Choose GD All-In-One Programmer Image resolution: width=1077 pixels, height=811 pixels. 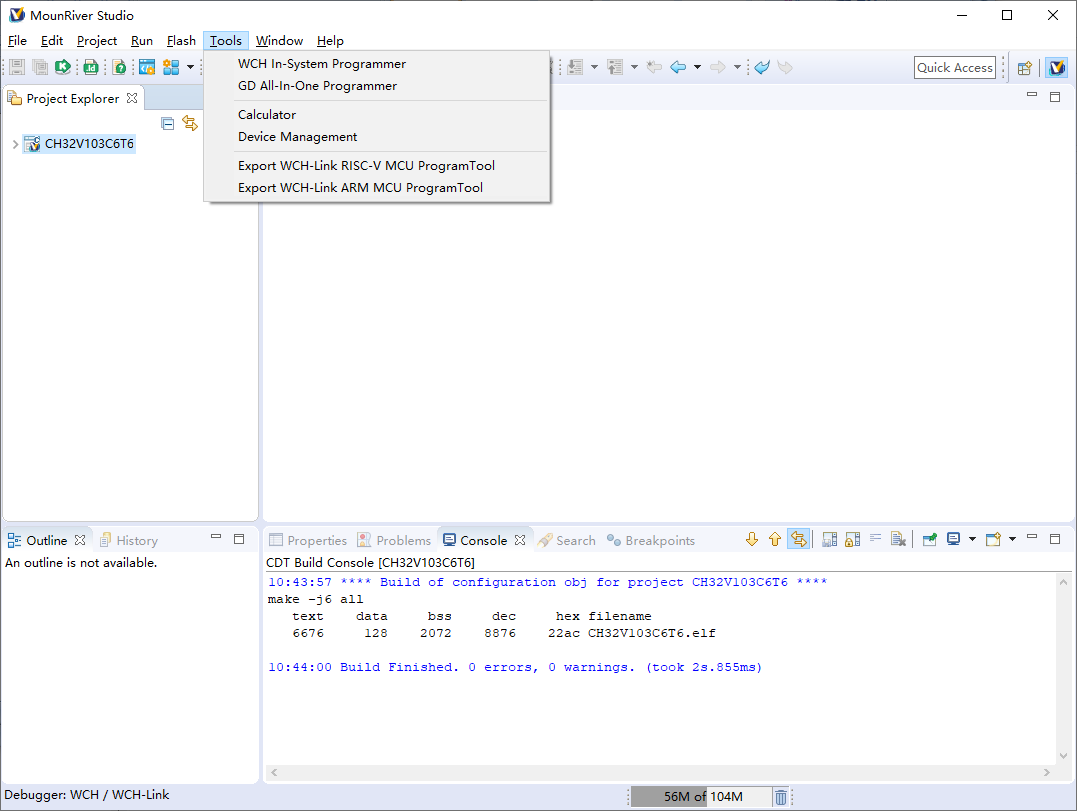376,86
